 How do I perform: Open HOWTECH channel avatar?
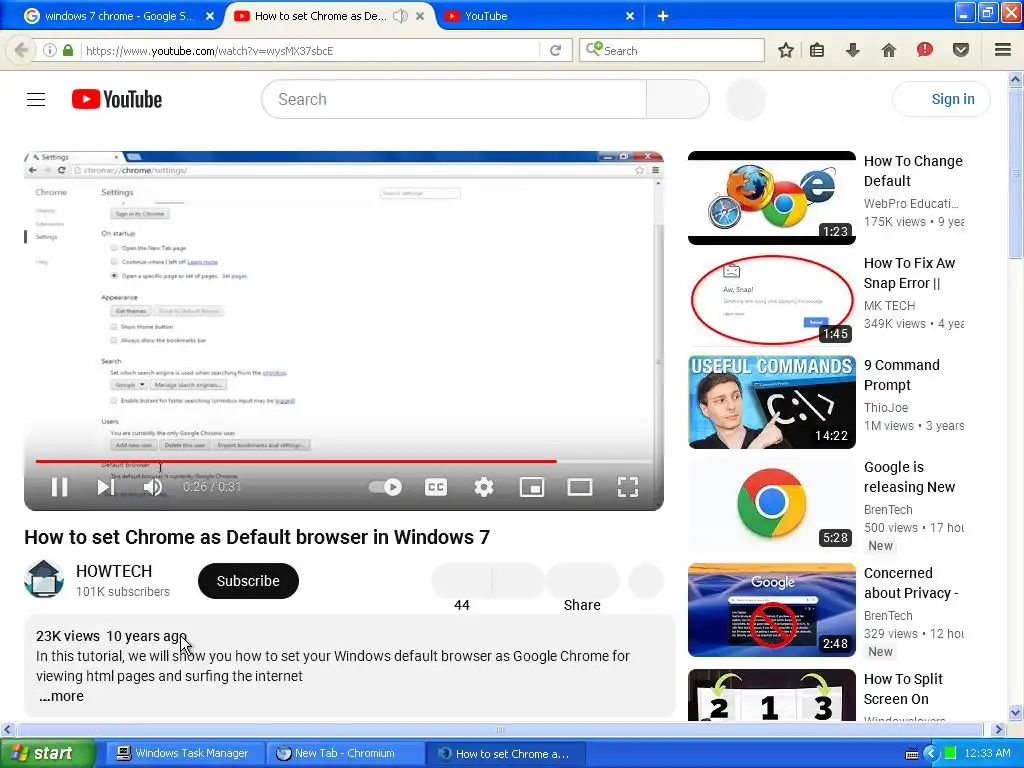point(44,579)
